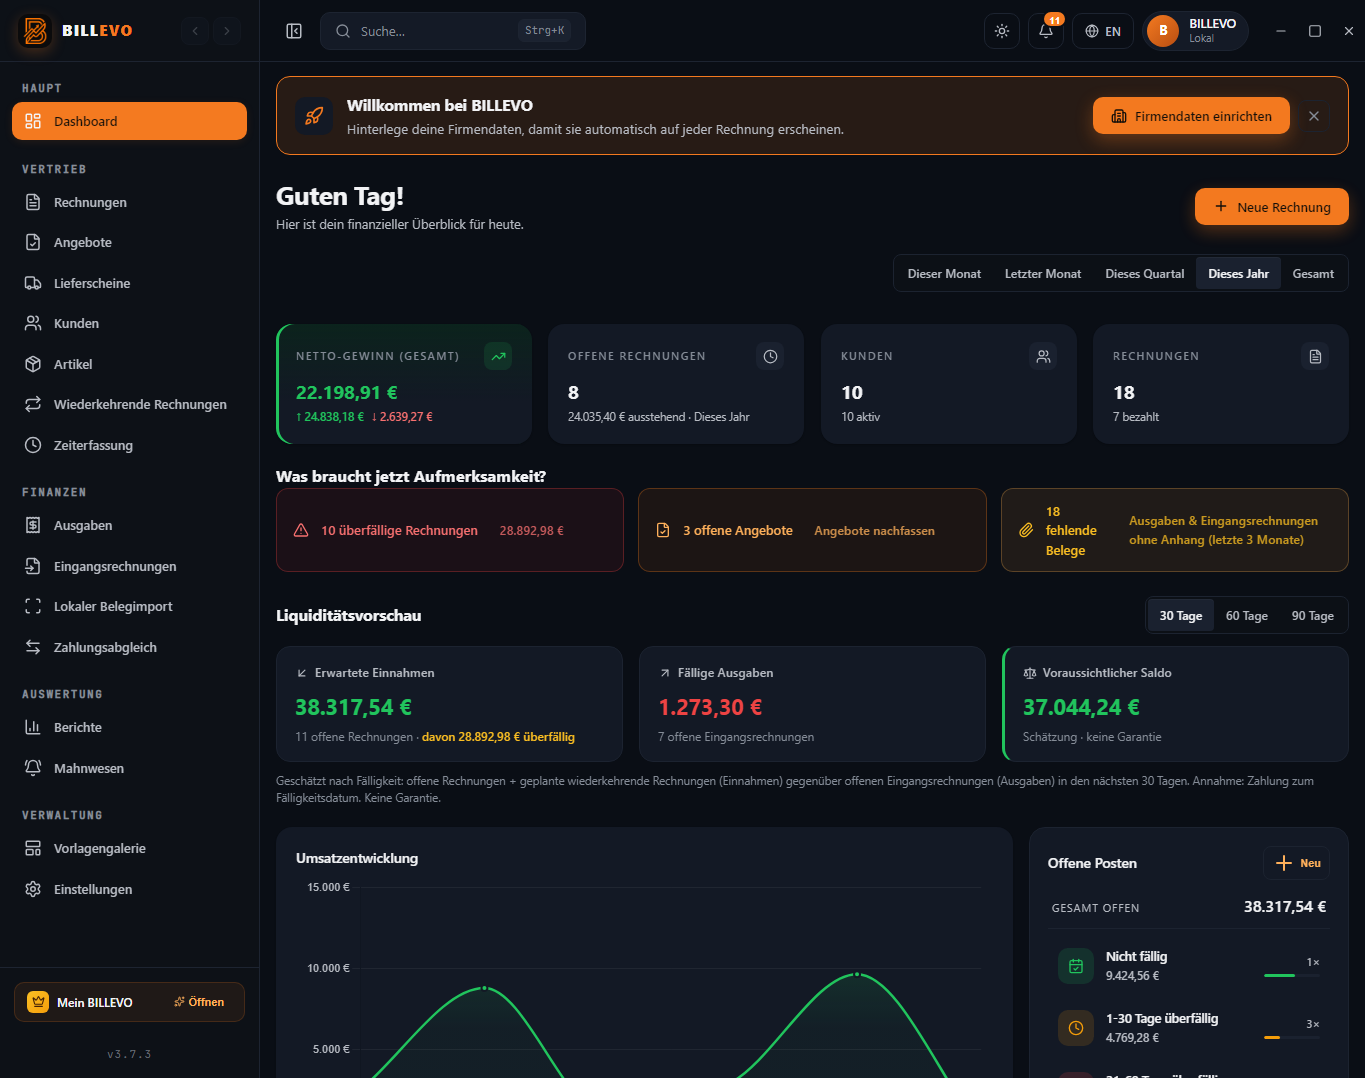Click Lokaler Belegimport scan icon
Viewport: 1365px width, 1078px height.
tap(33, 606)
